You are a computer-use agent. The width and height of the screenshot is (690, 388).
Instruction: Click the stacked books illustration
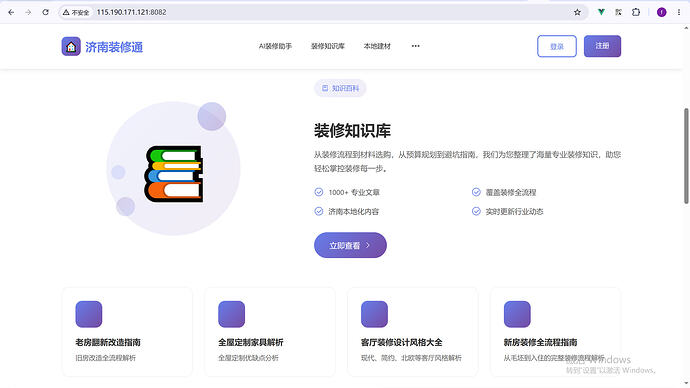(174, 174)
